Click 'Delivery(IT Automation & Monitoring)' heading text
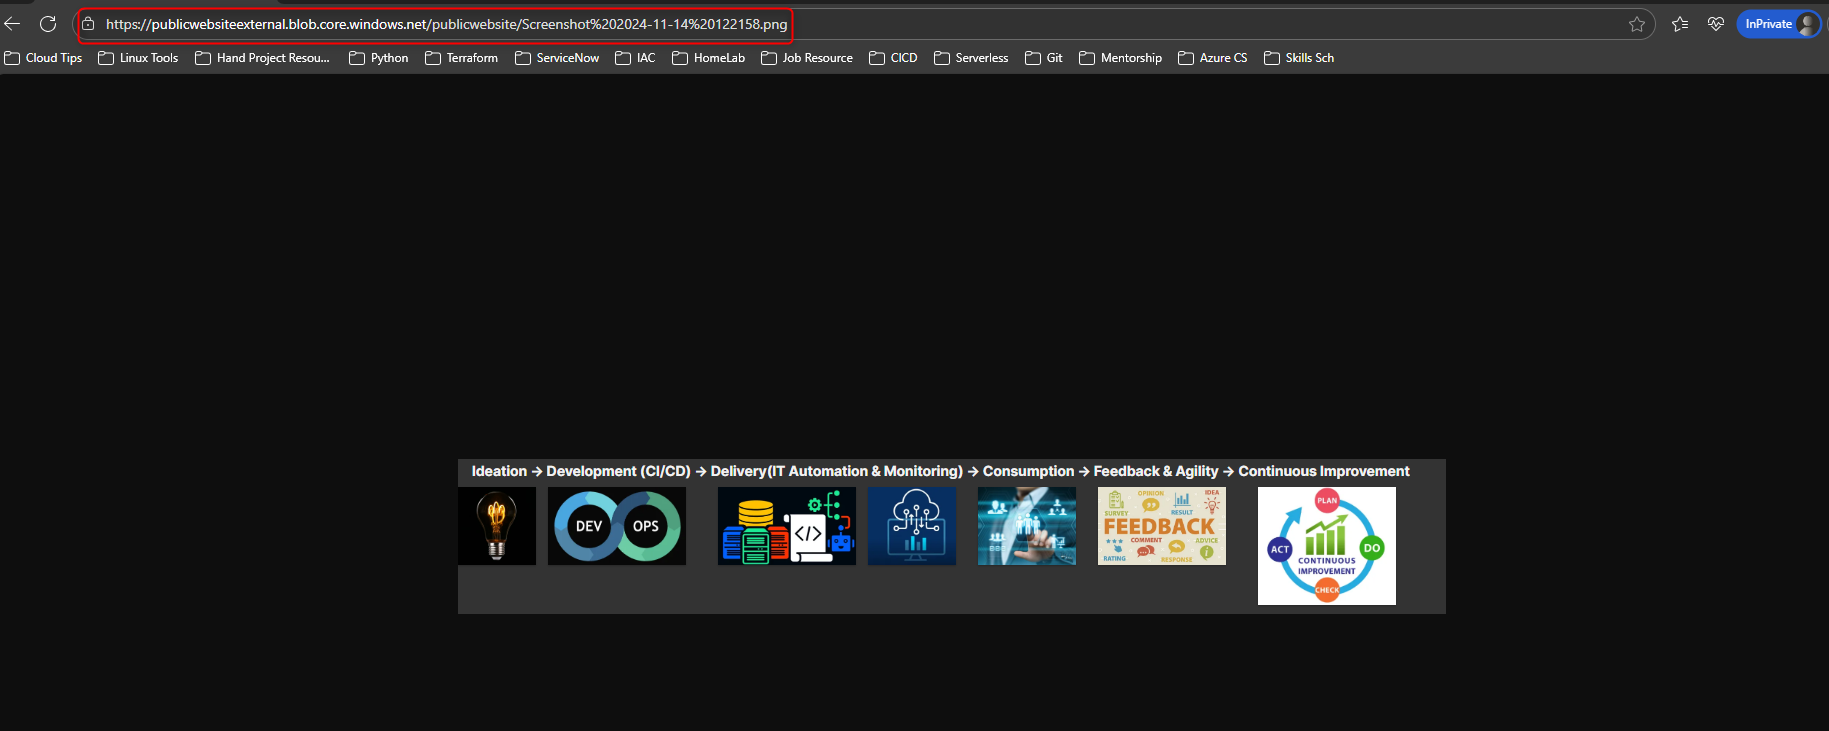1829x731 pixels. (x=836, y=471)
